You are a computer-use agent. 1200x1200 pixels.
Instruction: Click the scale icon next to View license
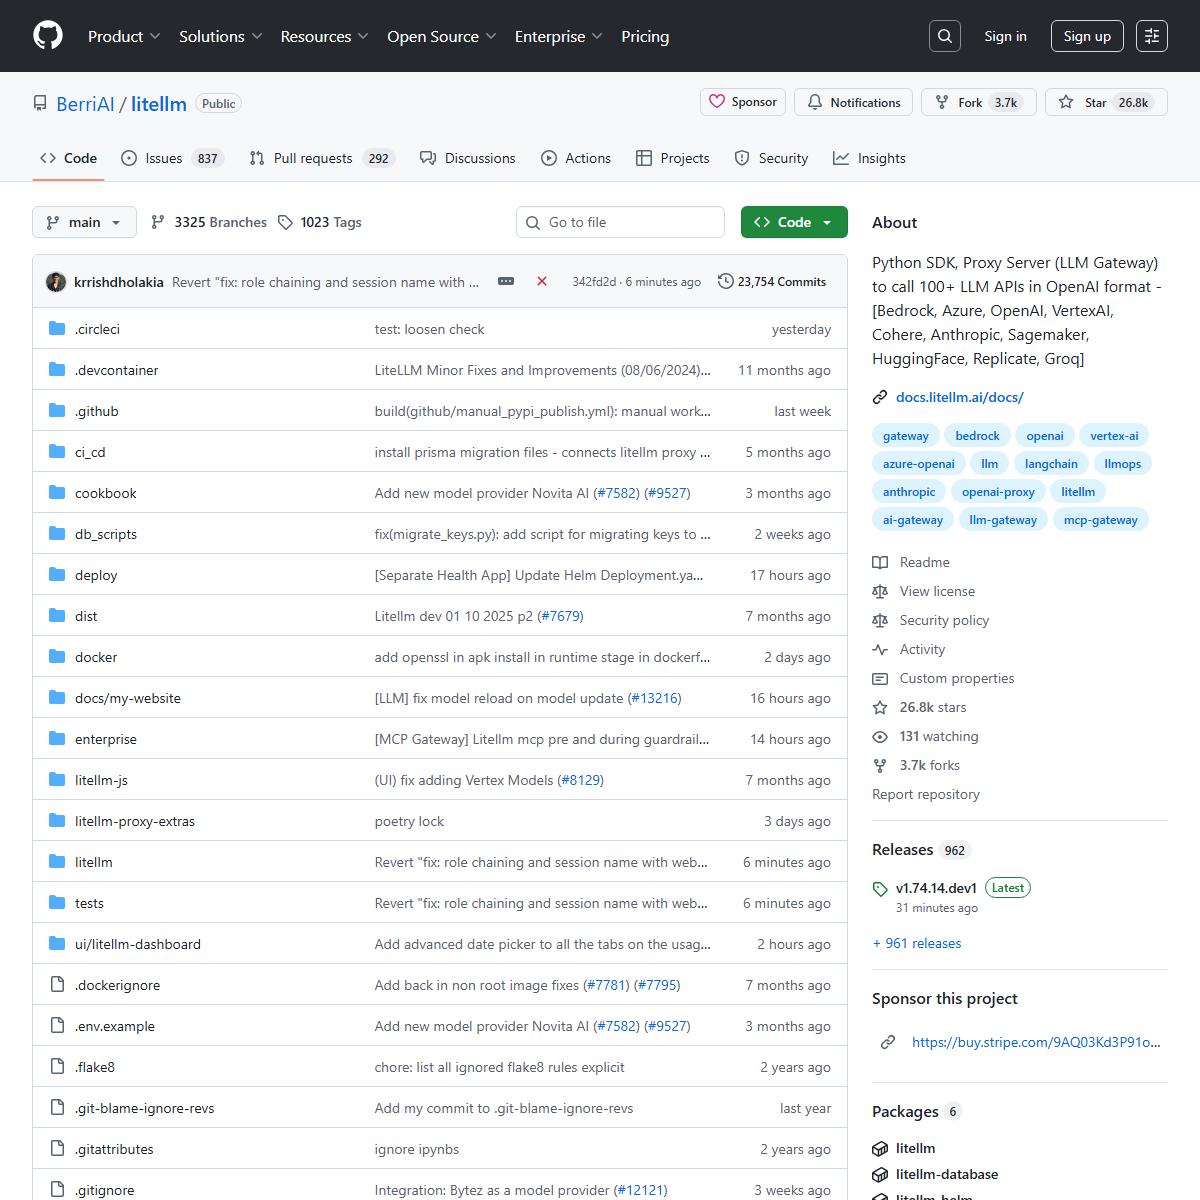[880, 591]
